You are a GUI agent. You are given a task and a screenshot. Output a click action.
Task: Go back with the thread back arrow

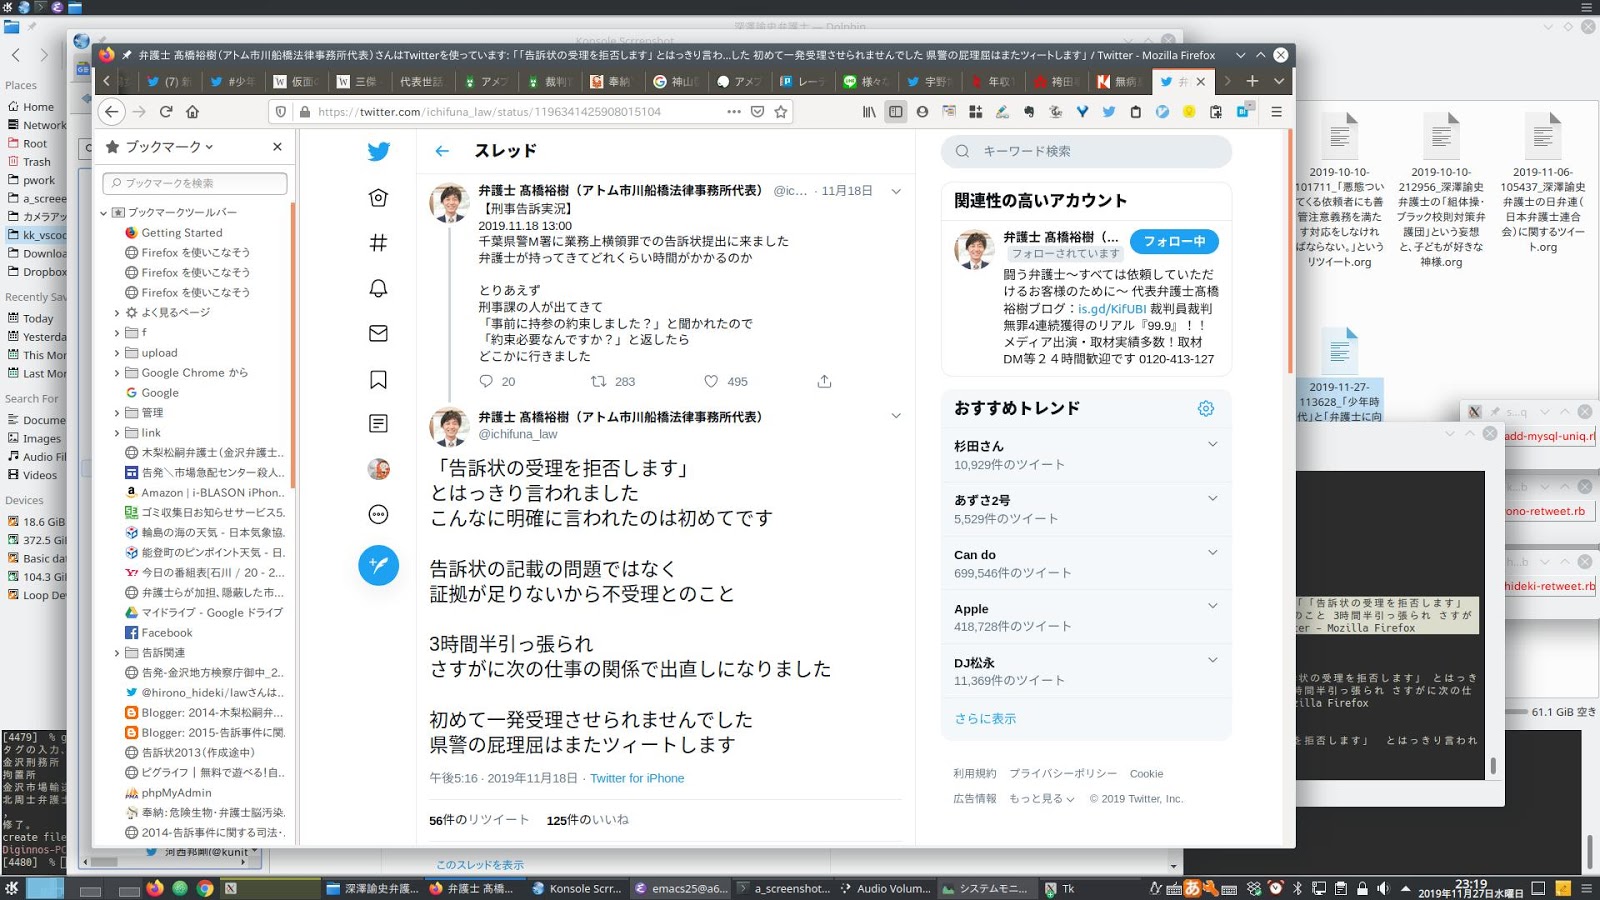click(442, 151)
